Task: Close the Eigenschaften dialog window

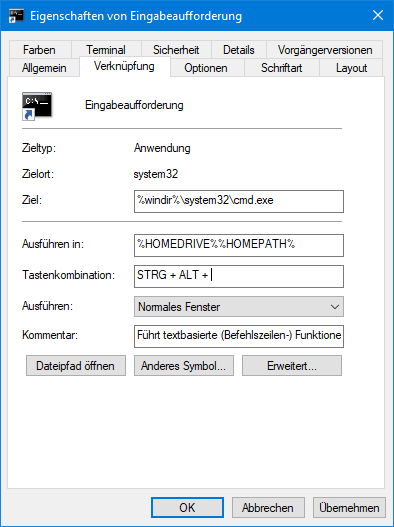Action: (x=378, y=15)
